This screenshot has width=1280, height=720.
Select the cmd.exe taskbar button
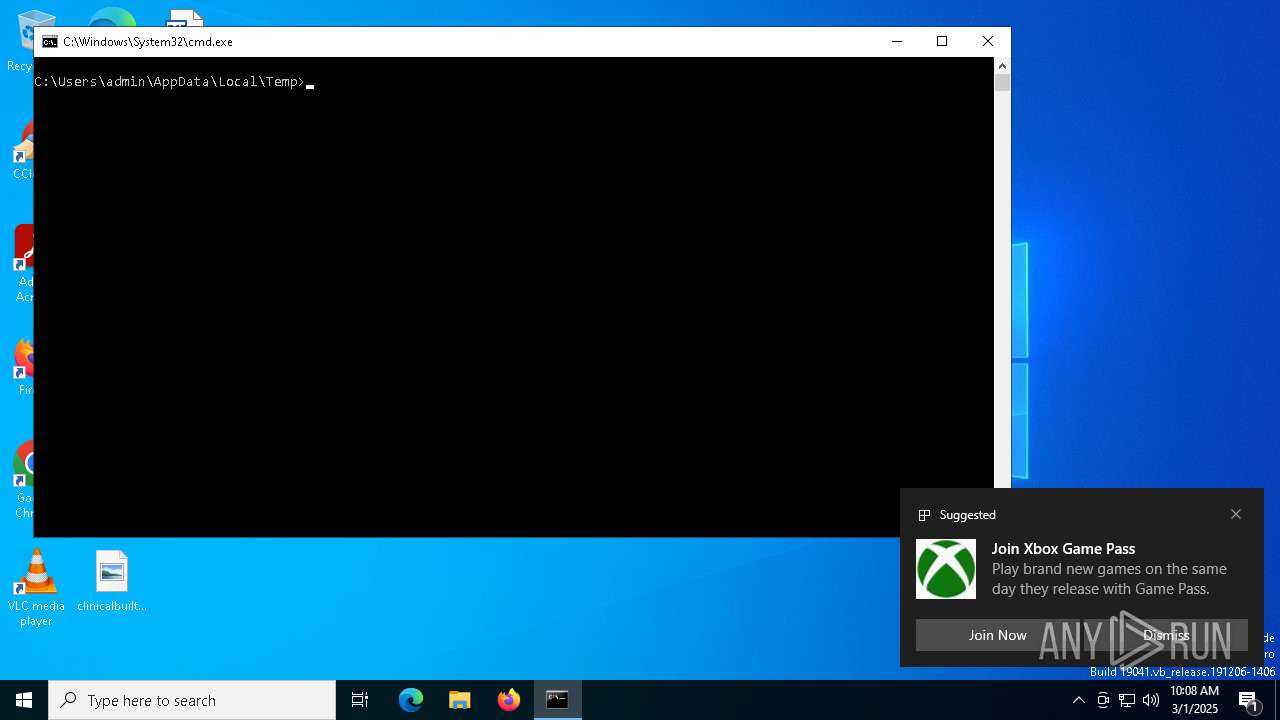[558, 700]
